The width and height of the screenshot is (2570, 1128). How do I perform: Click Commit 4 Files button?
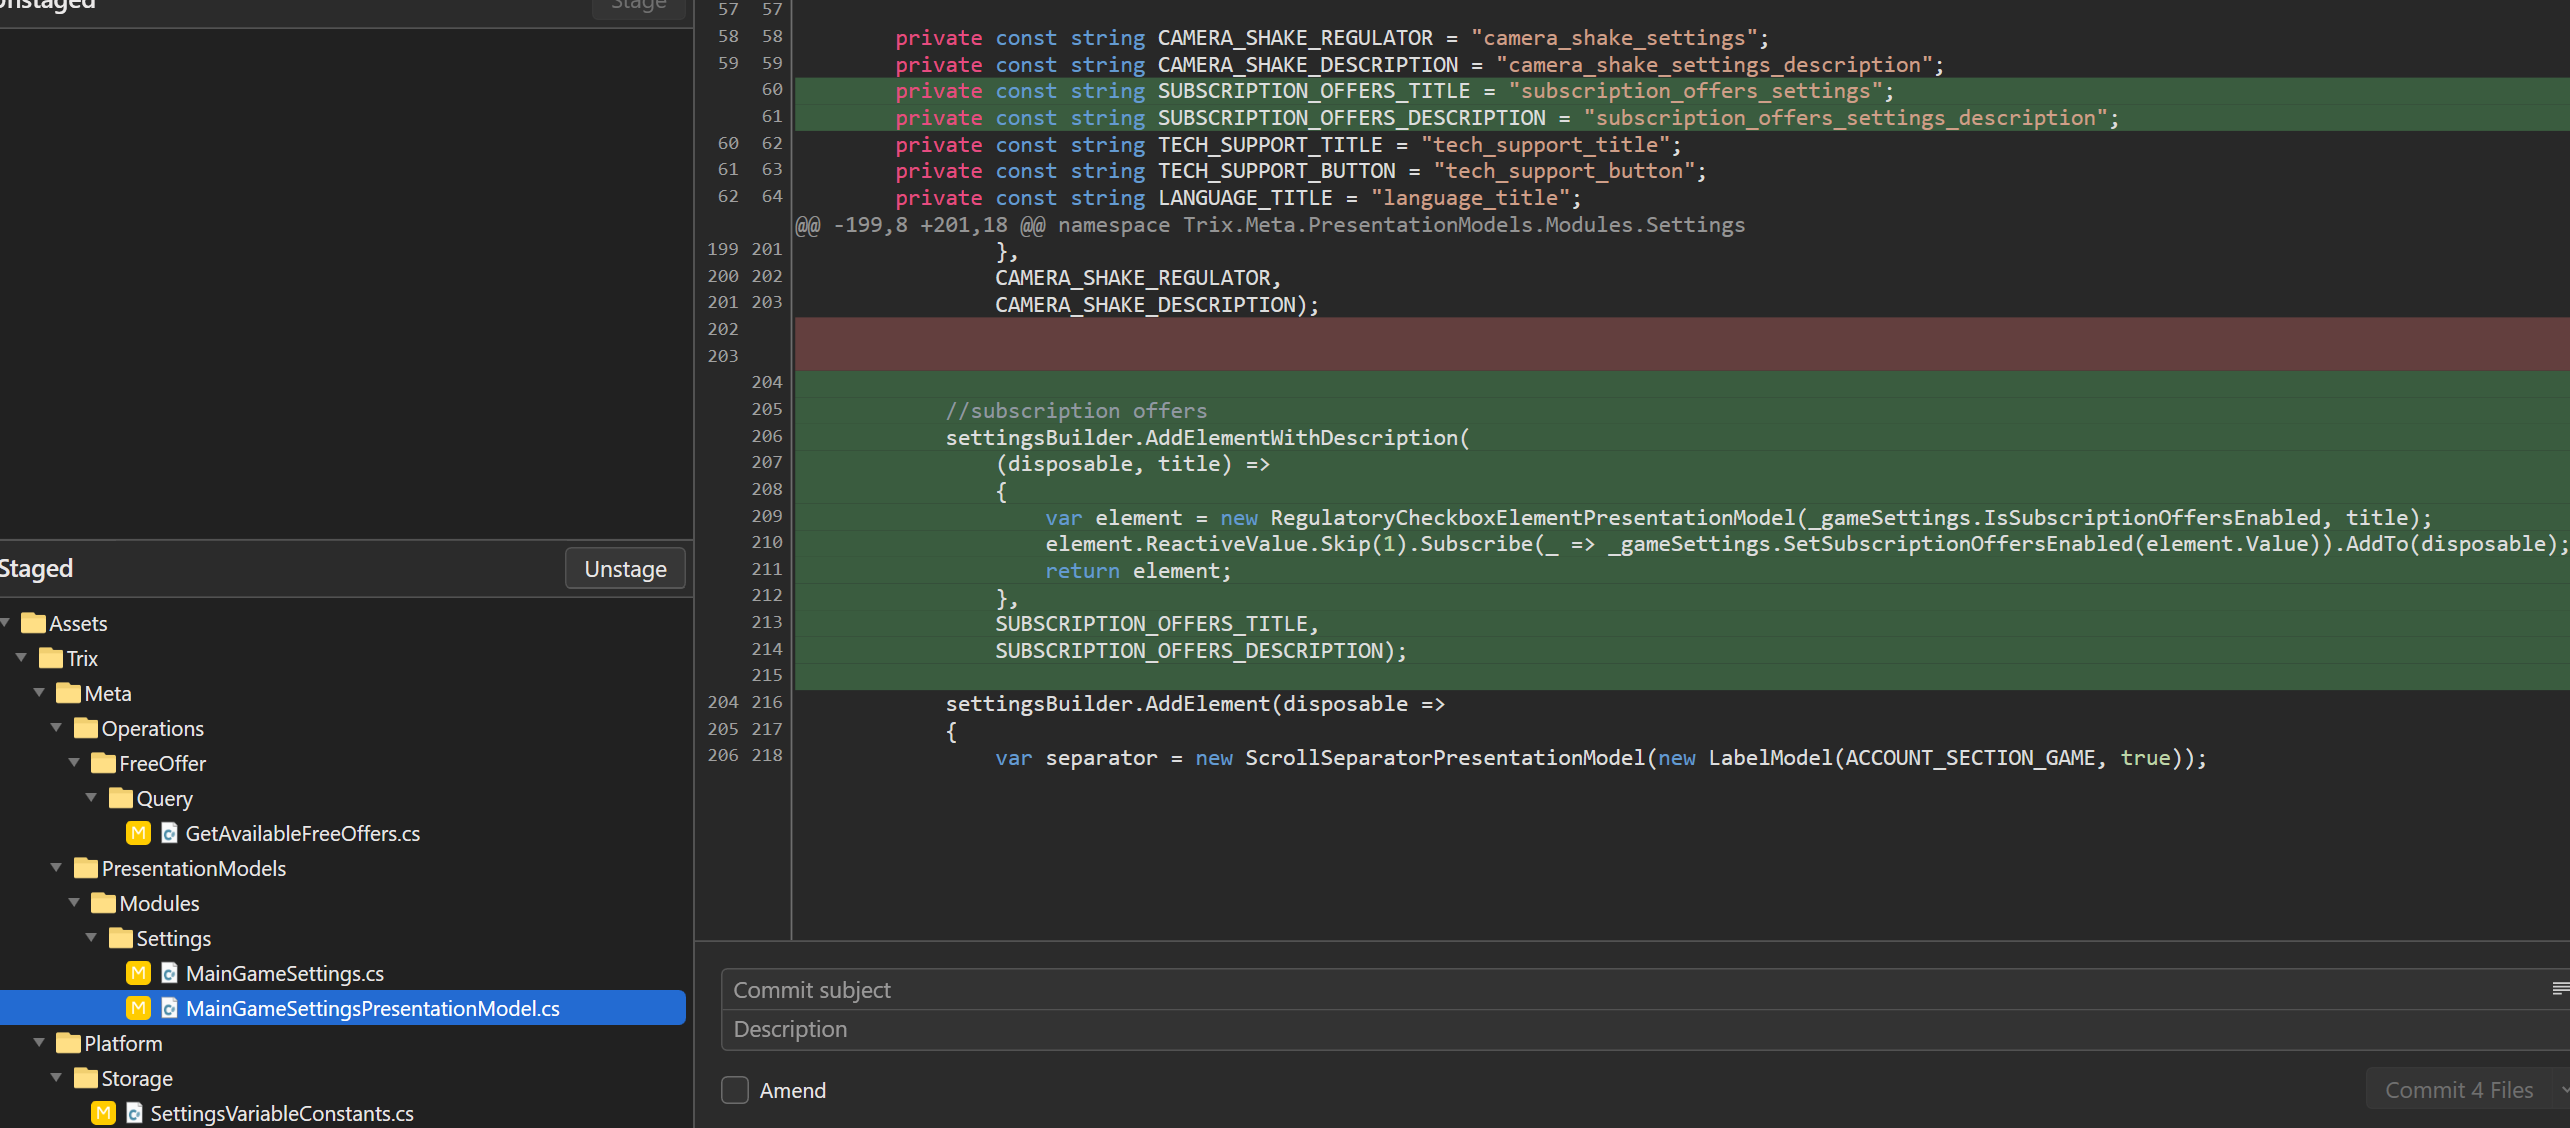(x=2458, y=1090)
